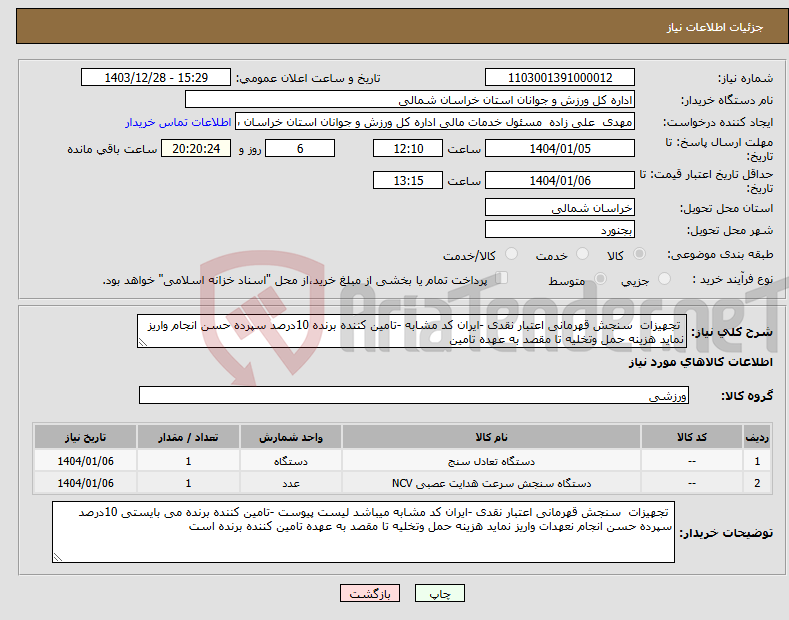Click the تعداد / مقدار column header
The height and width of the screenshot is (620, 789).
[x=188, y=437]
